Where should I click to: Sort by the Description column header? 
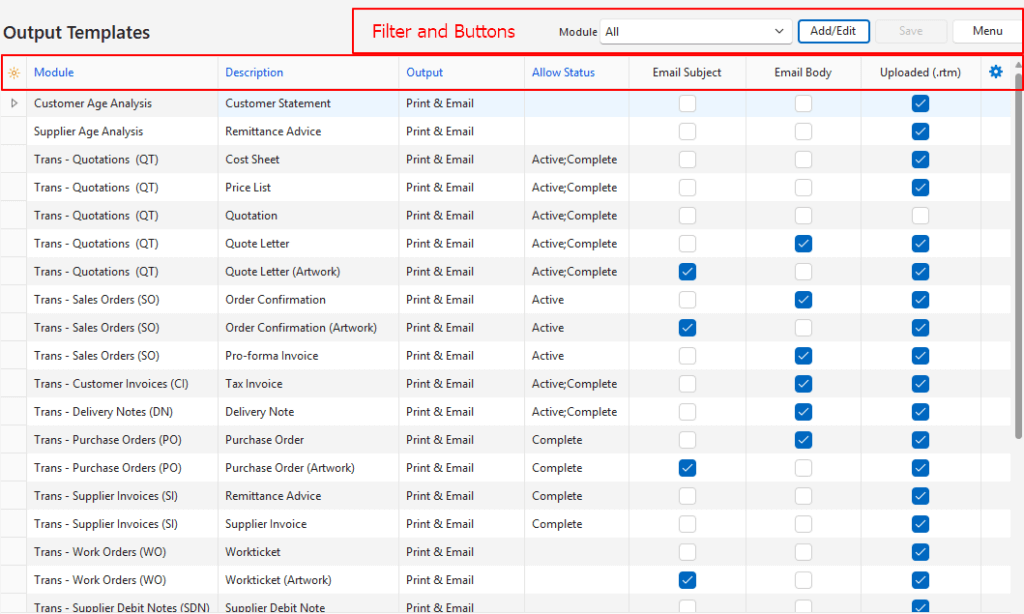(x=254, y=72)
